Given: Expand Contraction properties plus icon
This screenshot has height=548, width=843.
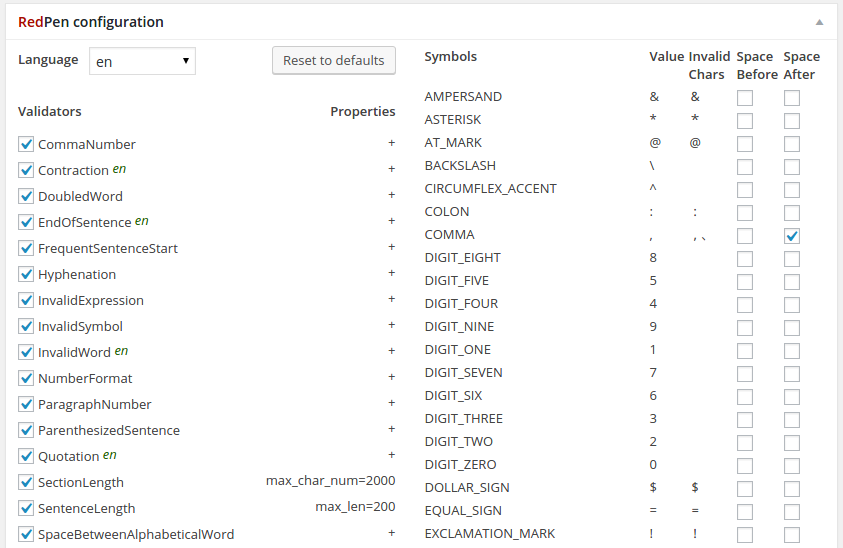Looking at the screenshot, I should click(391, 169).
